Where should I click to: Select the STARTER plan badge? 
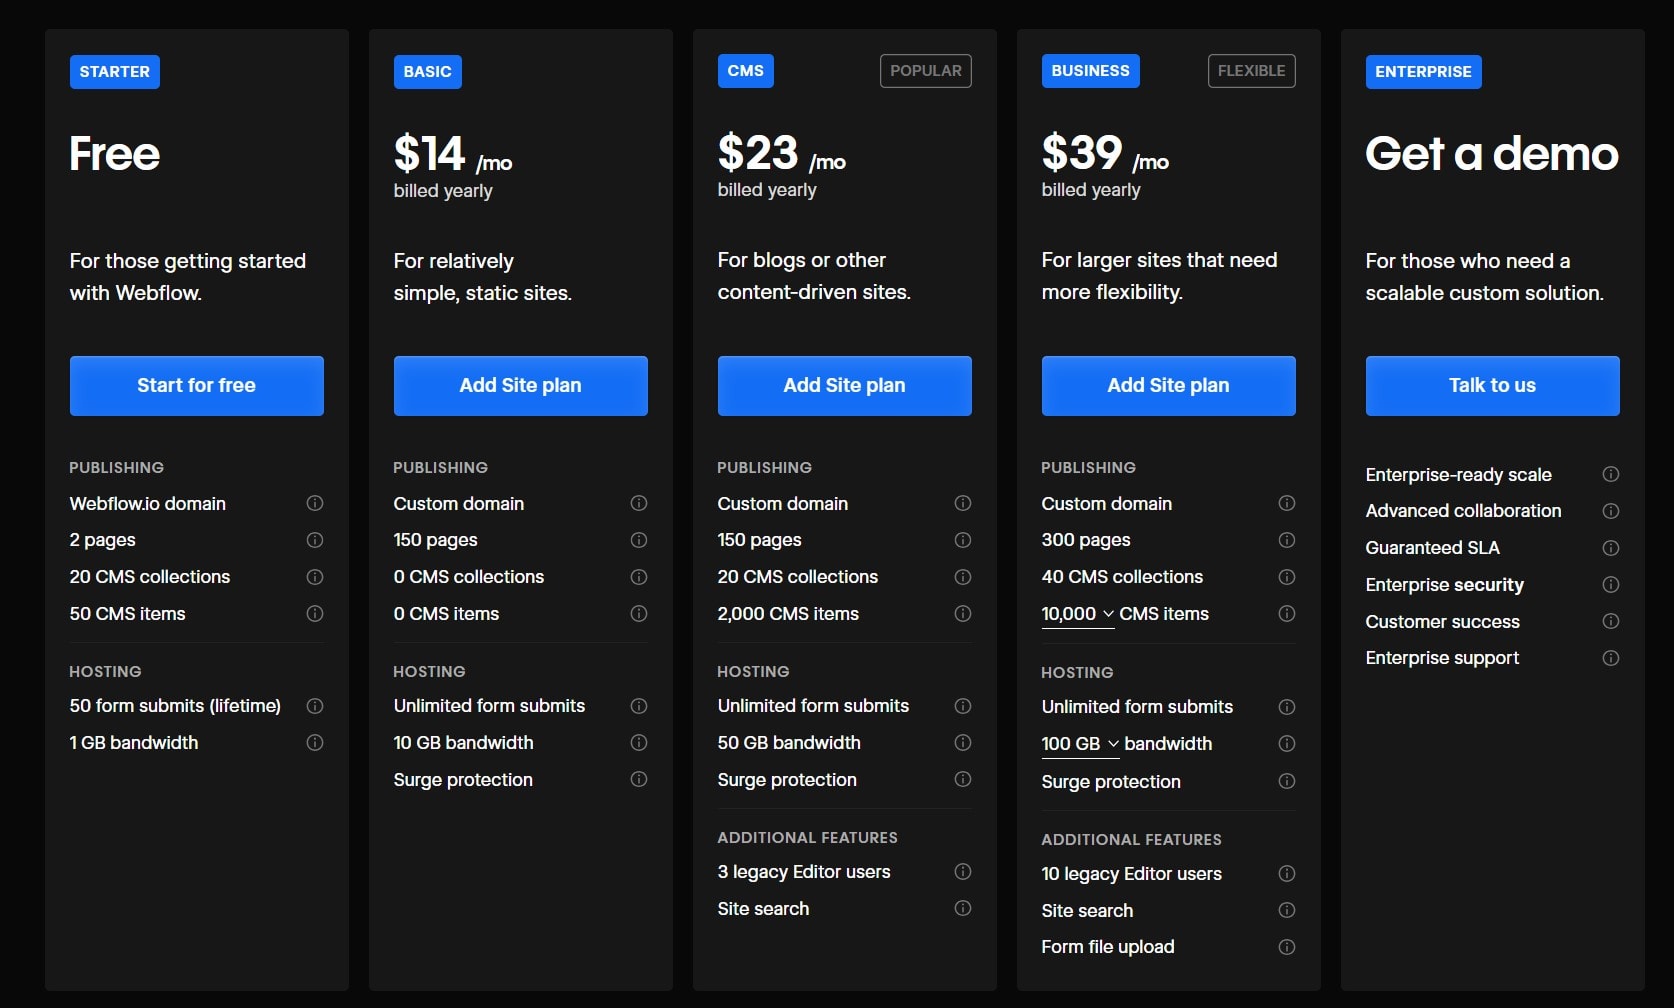pos(115,72)
